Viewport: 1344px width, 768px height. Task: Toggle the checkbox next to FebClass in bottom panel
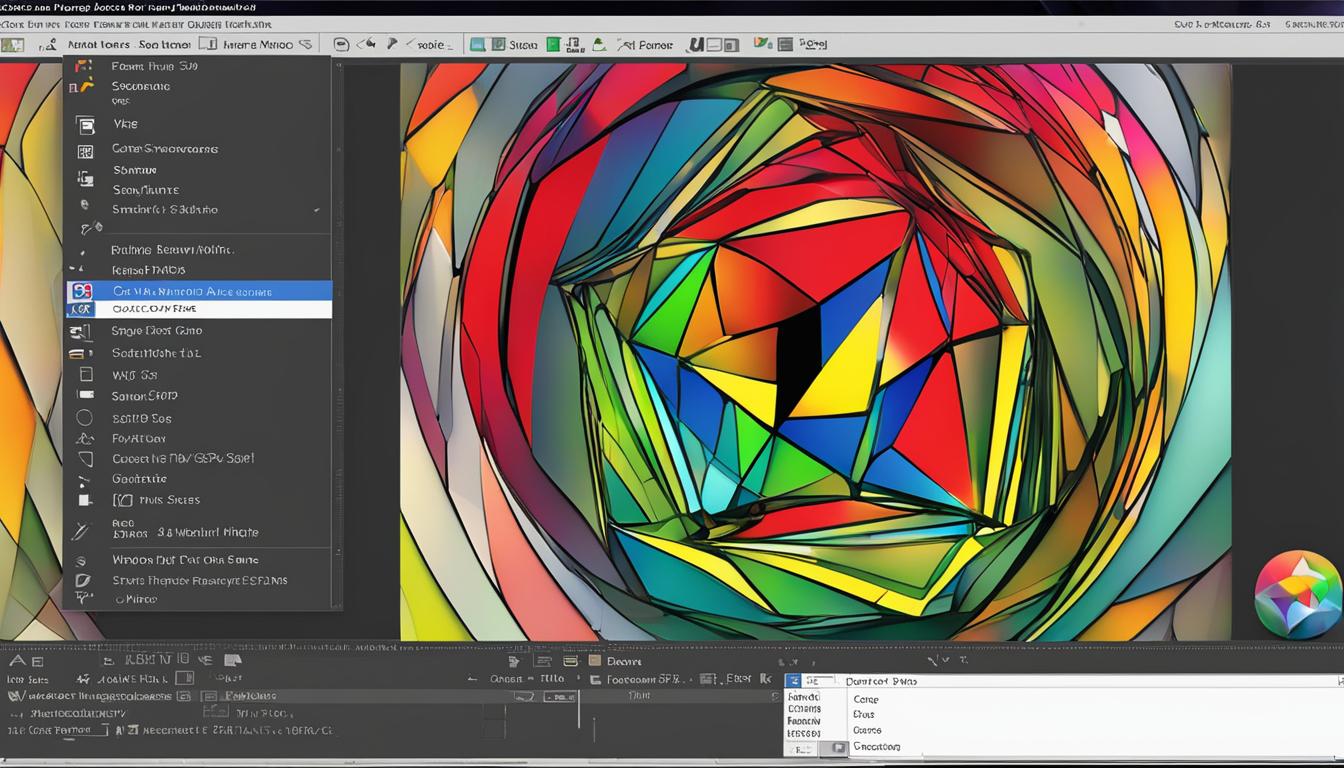[x=208, y=695]
